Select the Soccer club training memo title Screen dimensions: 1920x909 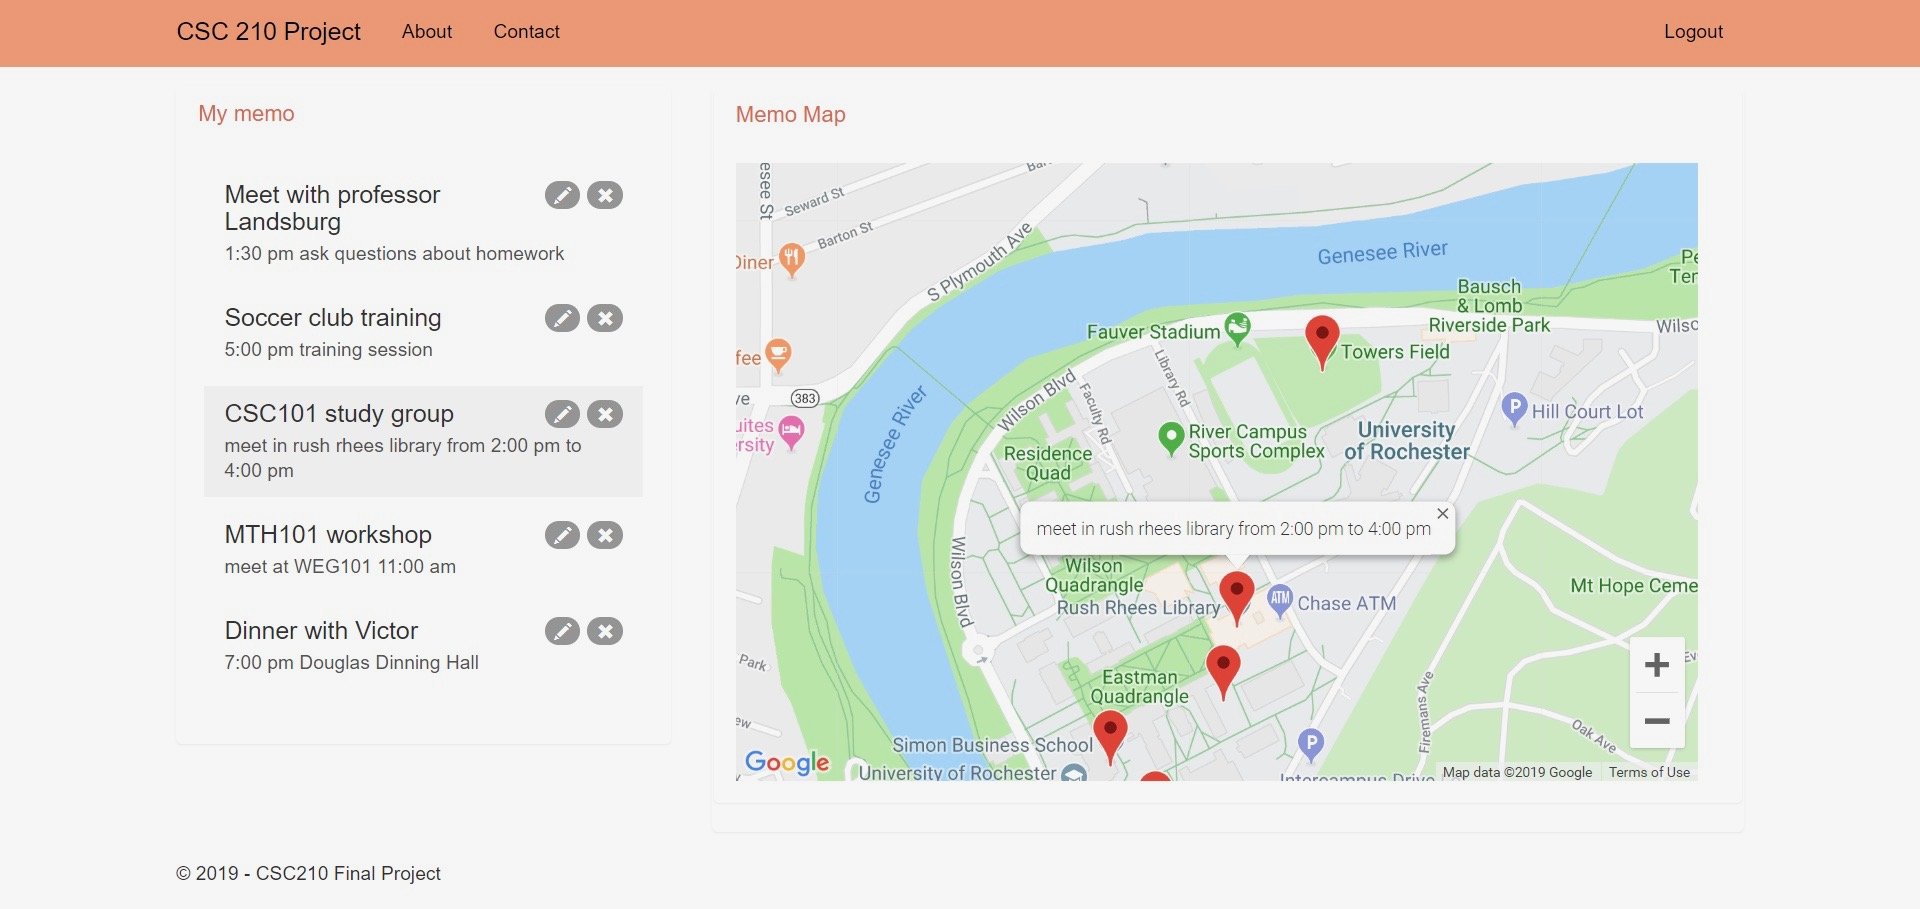[333, 318]
